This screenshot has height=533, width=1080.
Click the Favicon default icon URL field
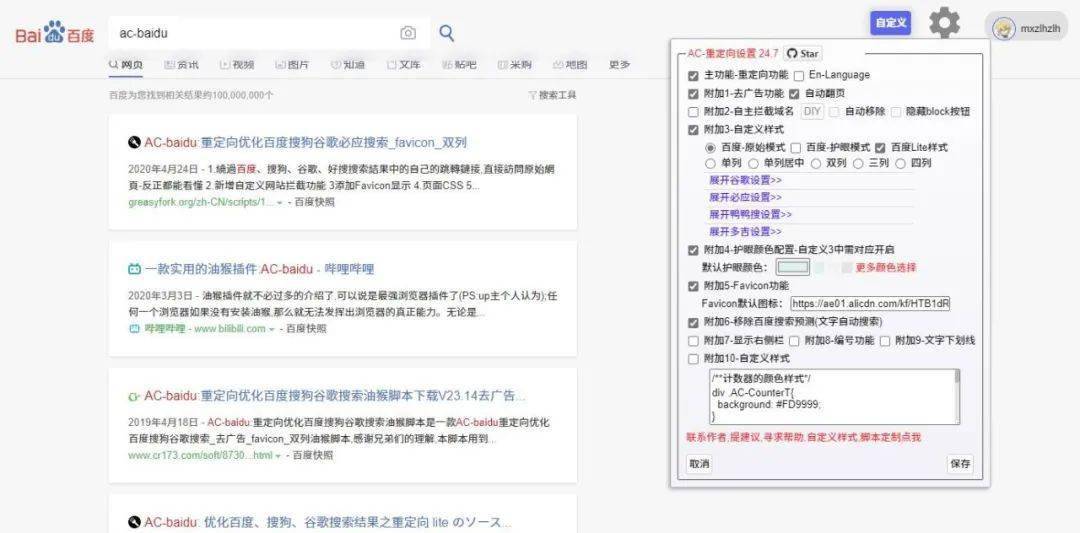(x=870, y=303)
